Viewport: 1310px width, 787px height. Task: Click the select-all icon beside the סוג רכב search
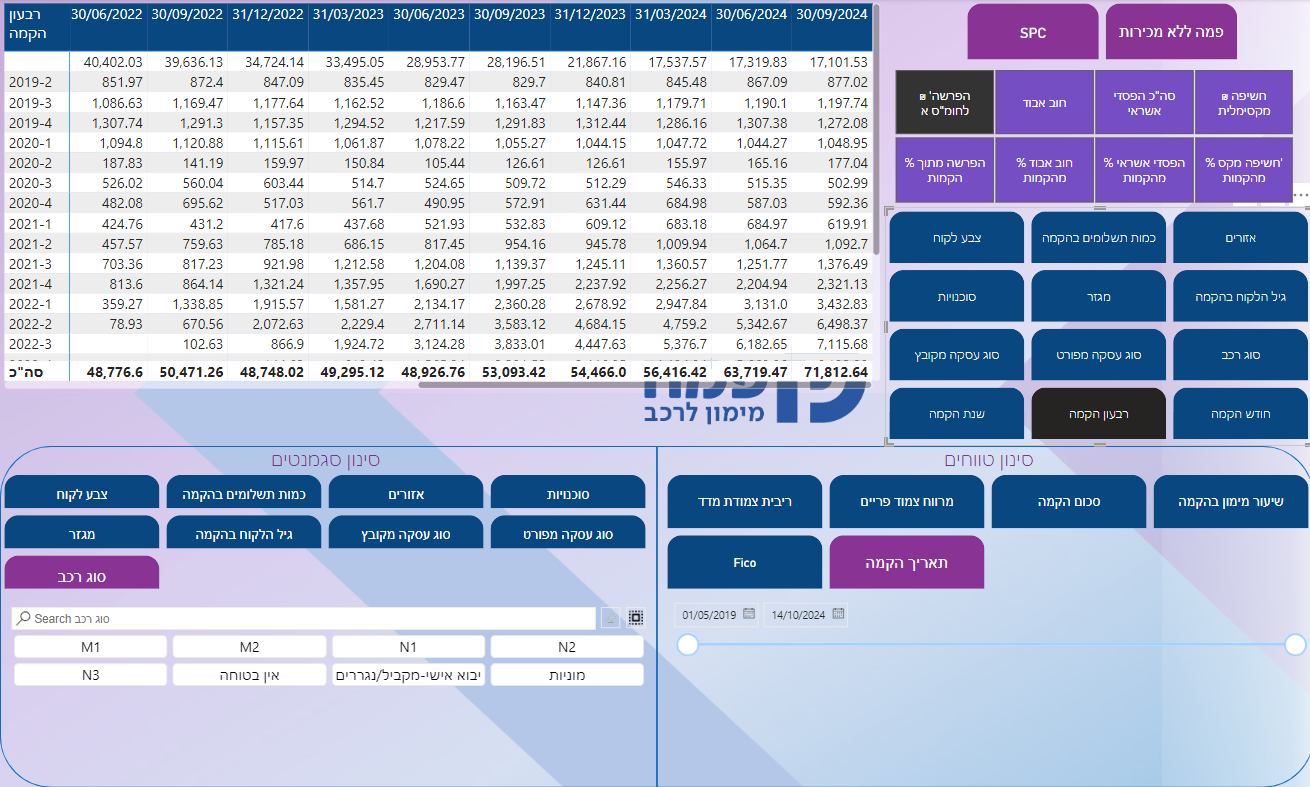pos(636,618)
